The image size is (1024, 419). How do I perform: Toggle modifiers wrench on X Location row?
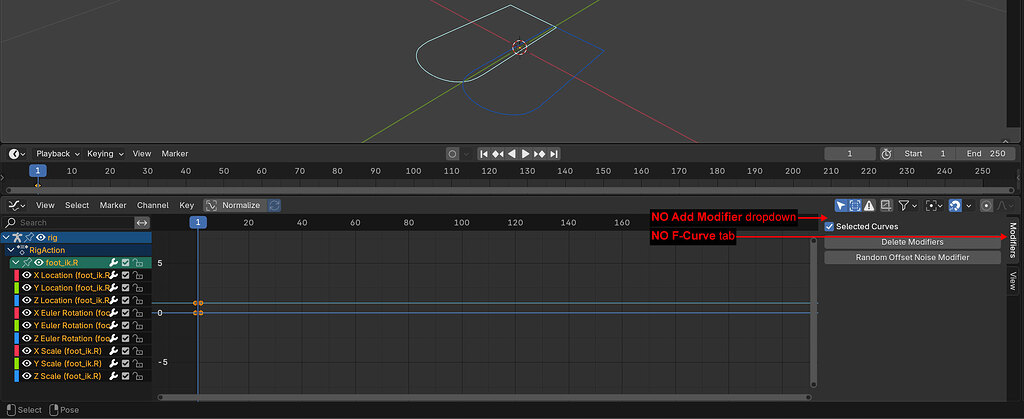[x=114, y=275]
